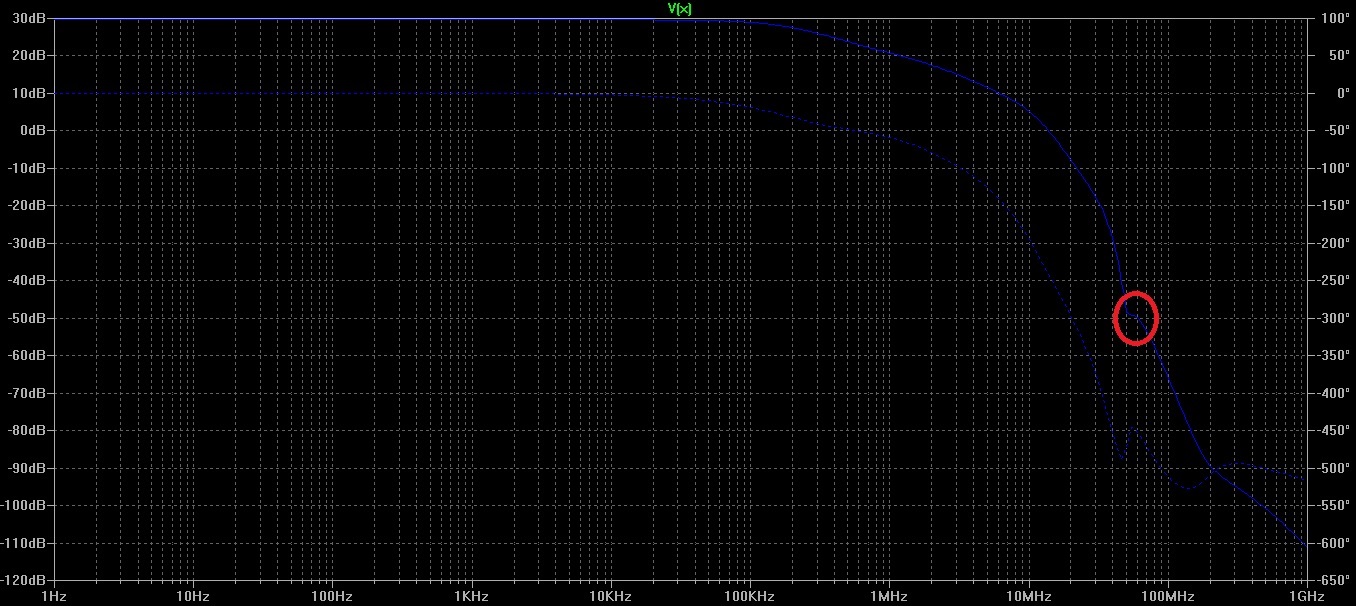This screenshot has height=606, width=1356.
Task: Click the -50° phase axis label
Action: click(x=1335, y=130)
